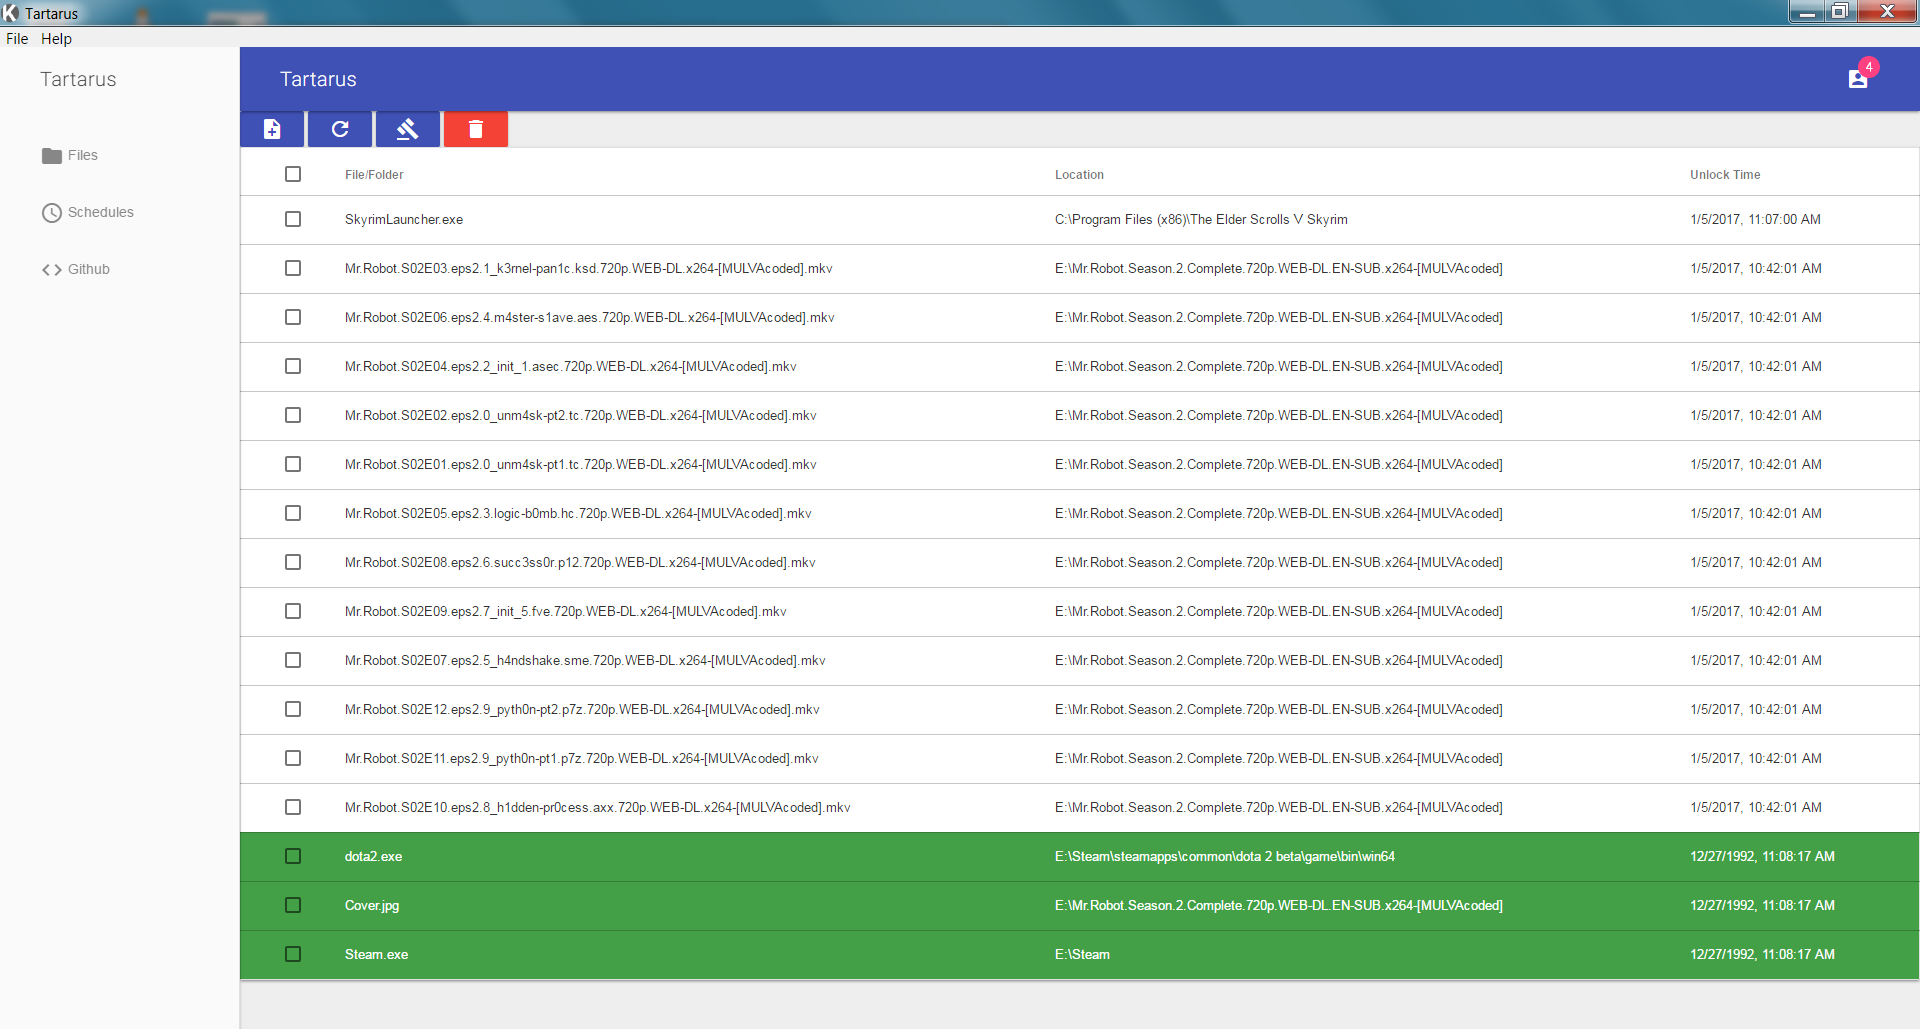Click the folder icon beside Files
Viewport: 1920px width, 1029px height.
[52, 155]
